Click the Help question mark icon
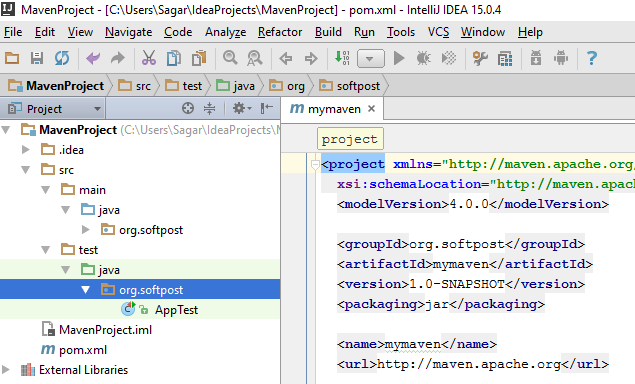Screen dimensions: 635x384 click(592, 58)
